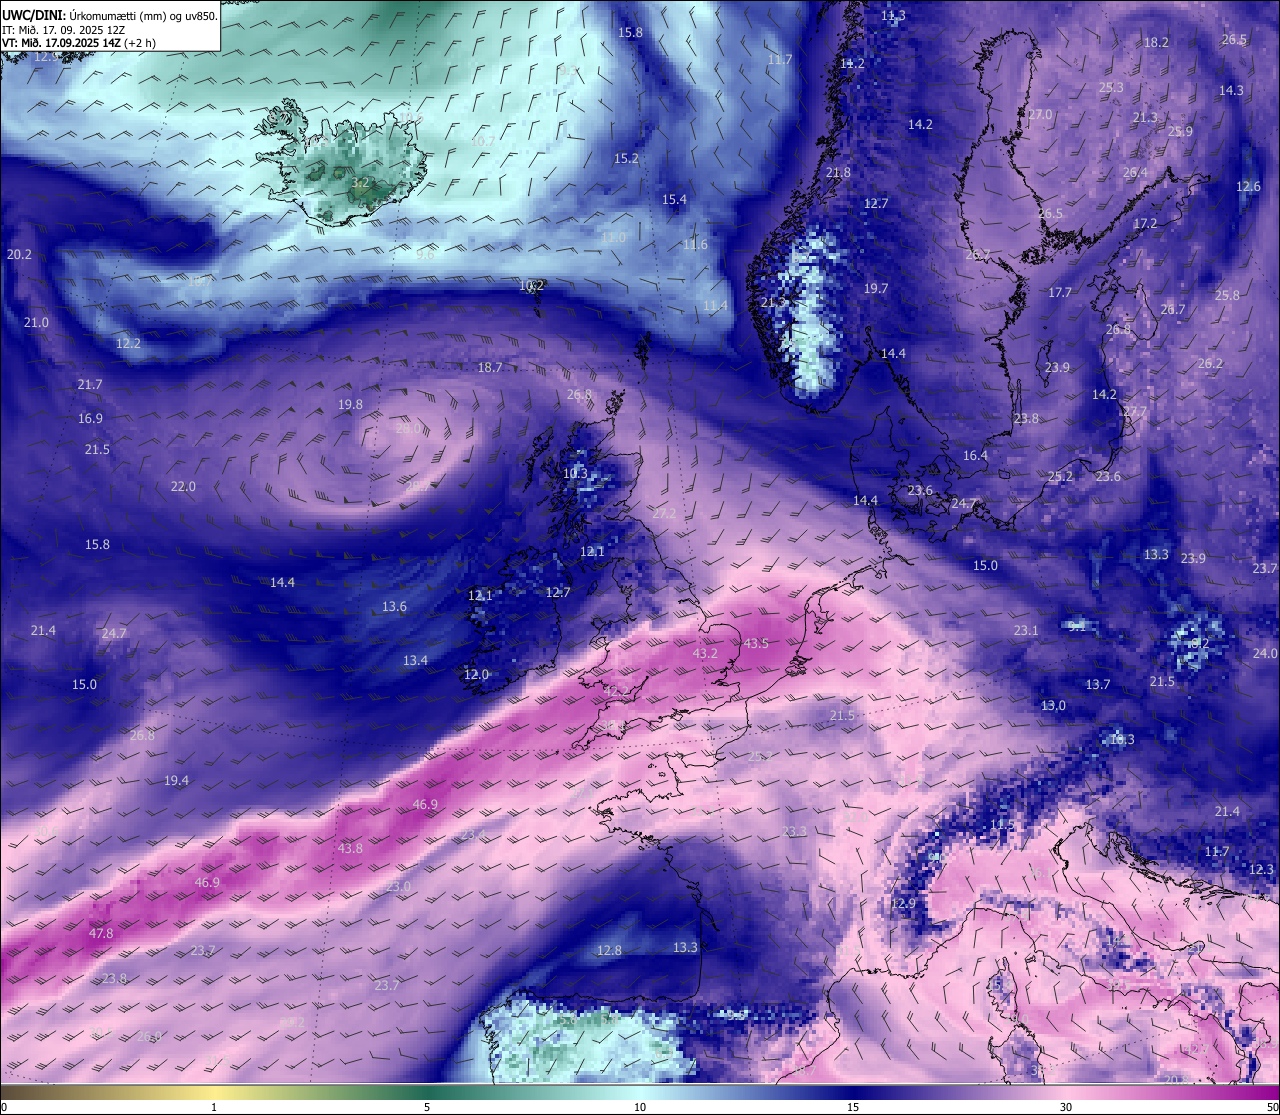Viewport: 1280px width, 1115px height.
Task: Click the 15.2 value on the map
Action: pyautogui.click(x=626, y=158)
